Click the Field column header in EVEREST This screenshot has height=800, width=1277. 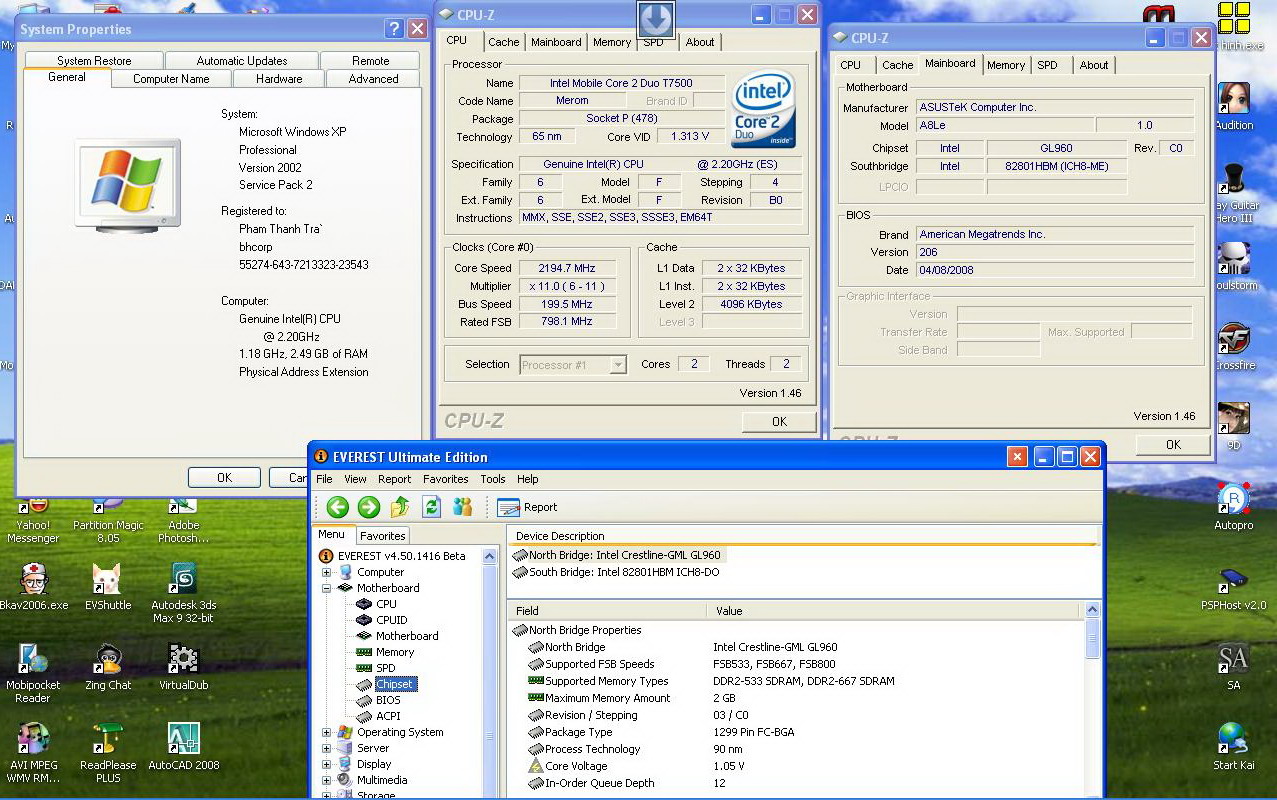pyautogui.click(x=606, y=611)
